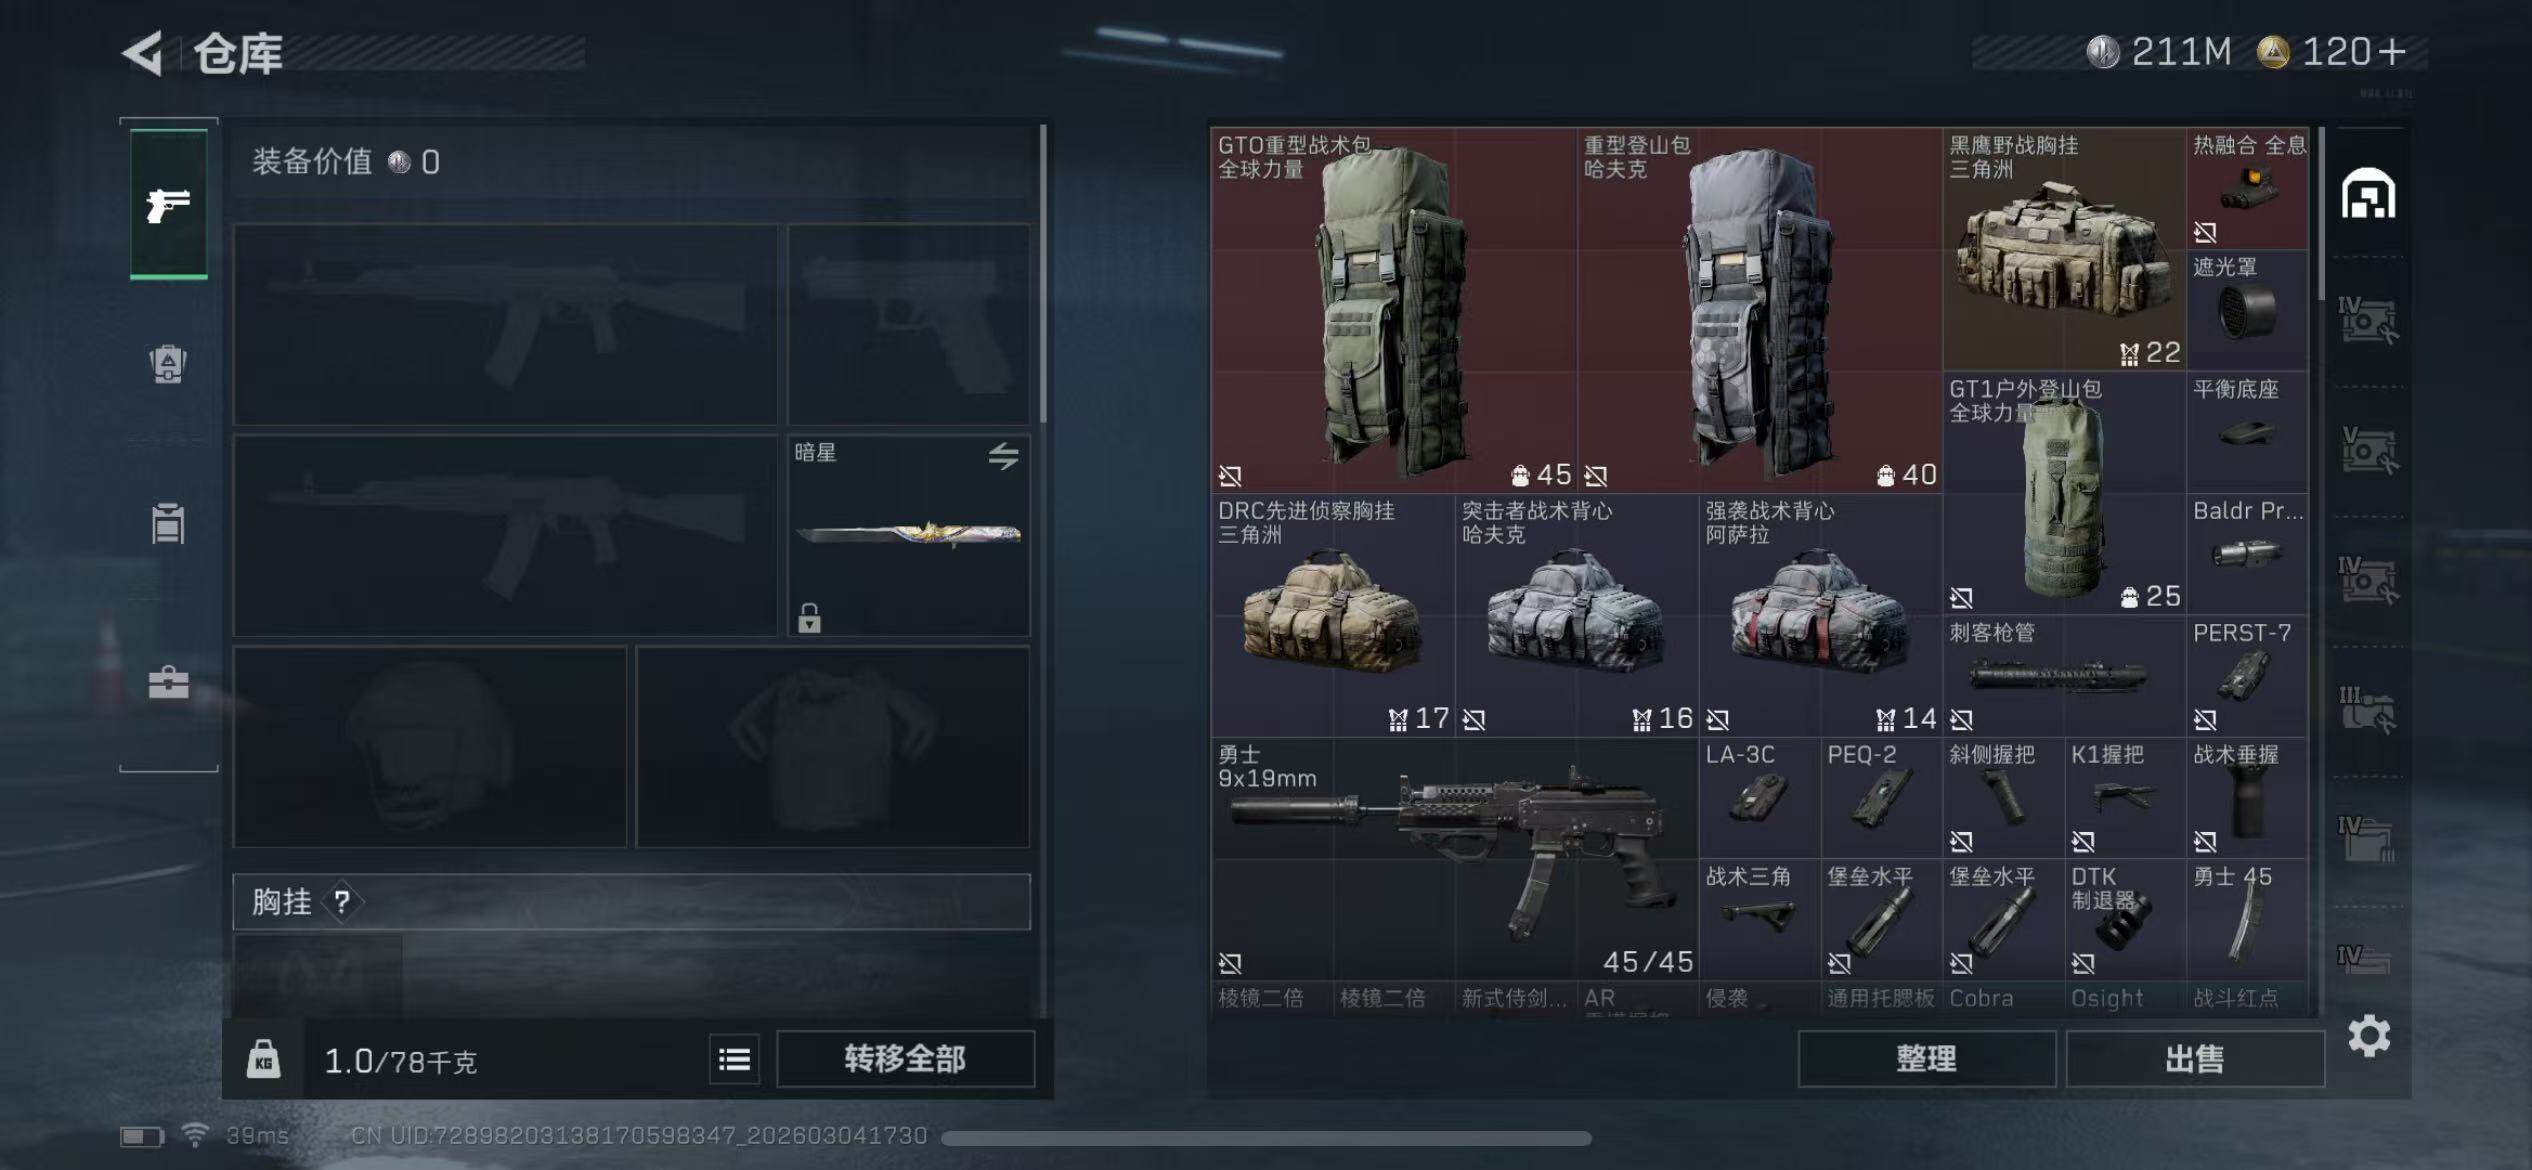Open the 胸挂 question mark help

pyautogui.click(x=342, y=902)
